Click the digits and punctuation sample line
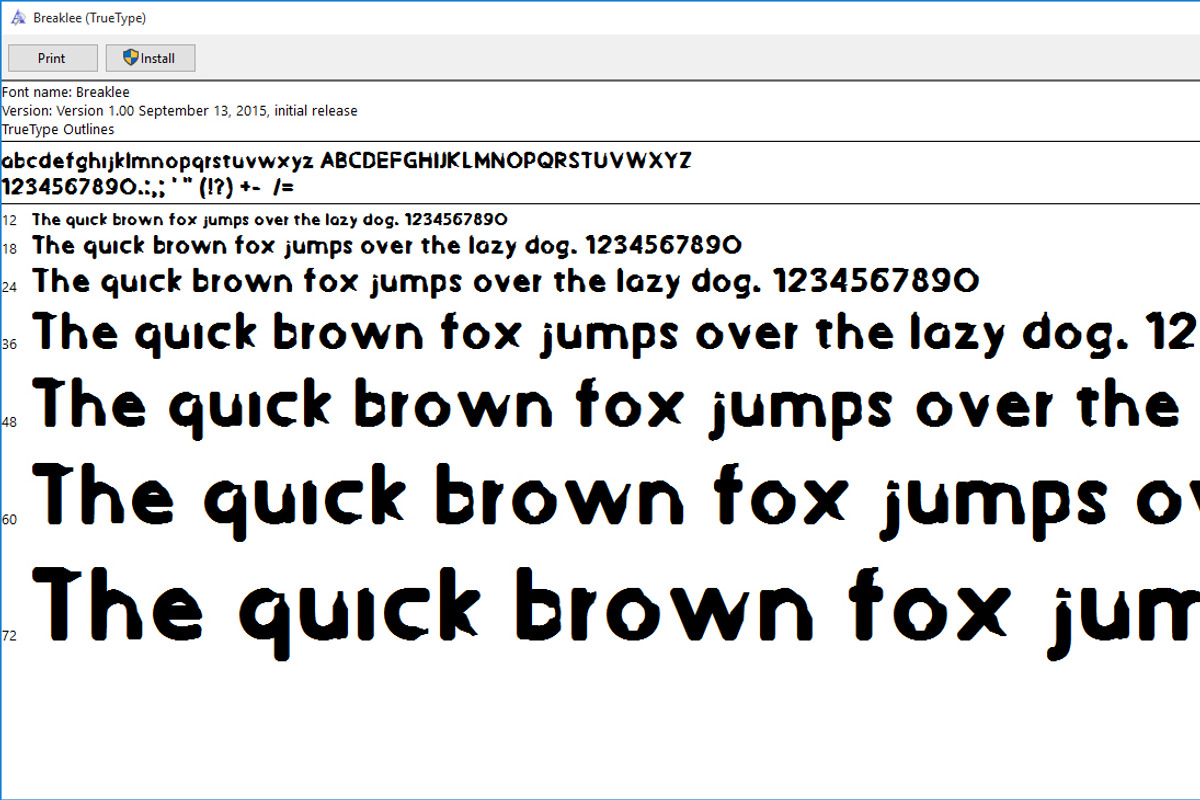 [x=147, y=187]
